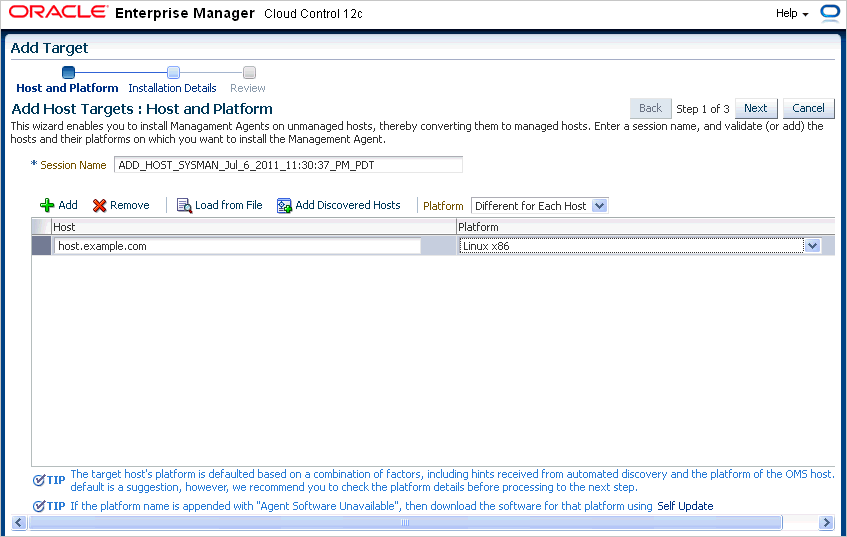Click the Host and Platform train marker
Viewport: 847px width, 537px height.
pos(69,72)
